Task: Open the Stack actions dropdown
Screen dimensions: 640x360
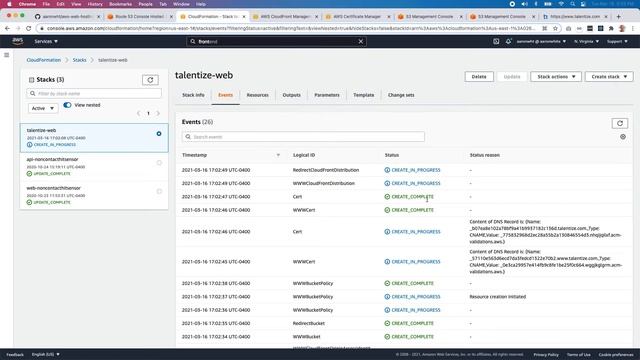Action: pyautogui.click(x=556, y=77)
